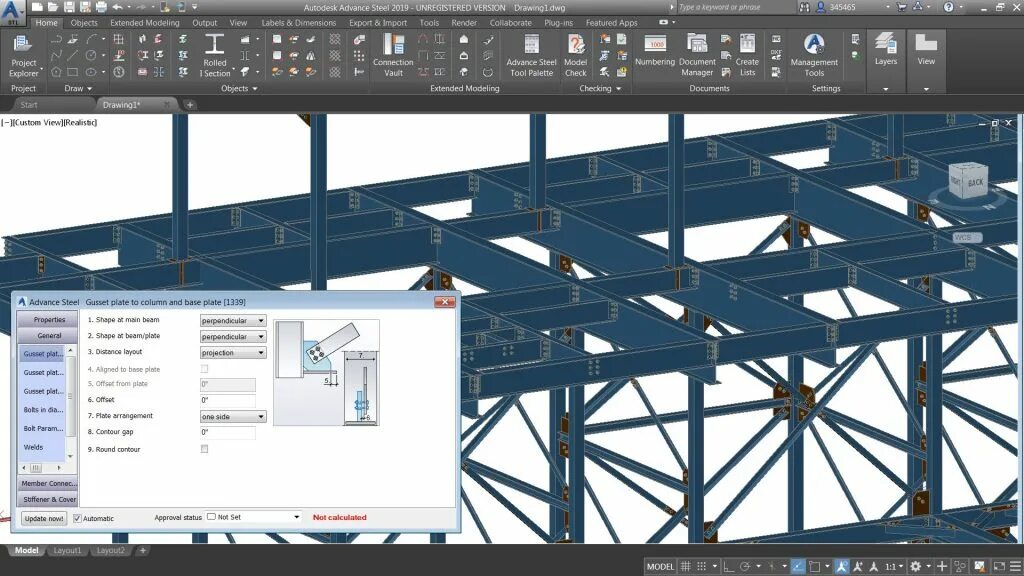The height and width of the screenshot is (576, 1024).
Task: Toggle ortho mode in status bar
Action: pos(729,566)
